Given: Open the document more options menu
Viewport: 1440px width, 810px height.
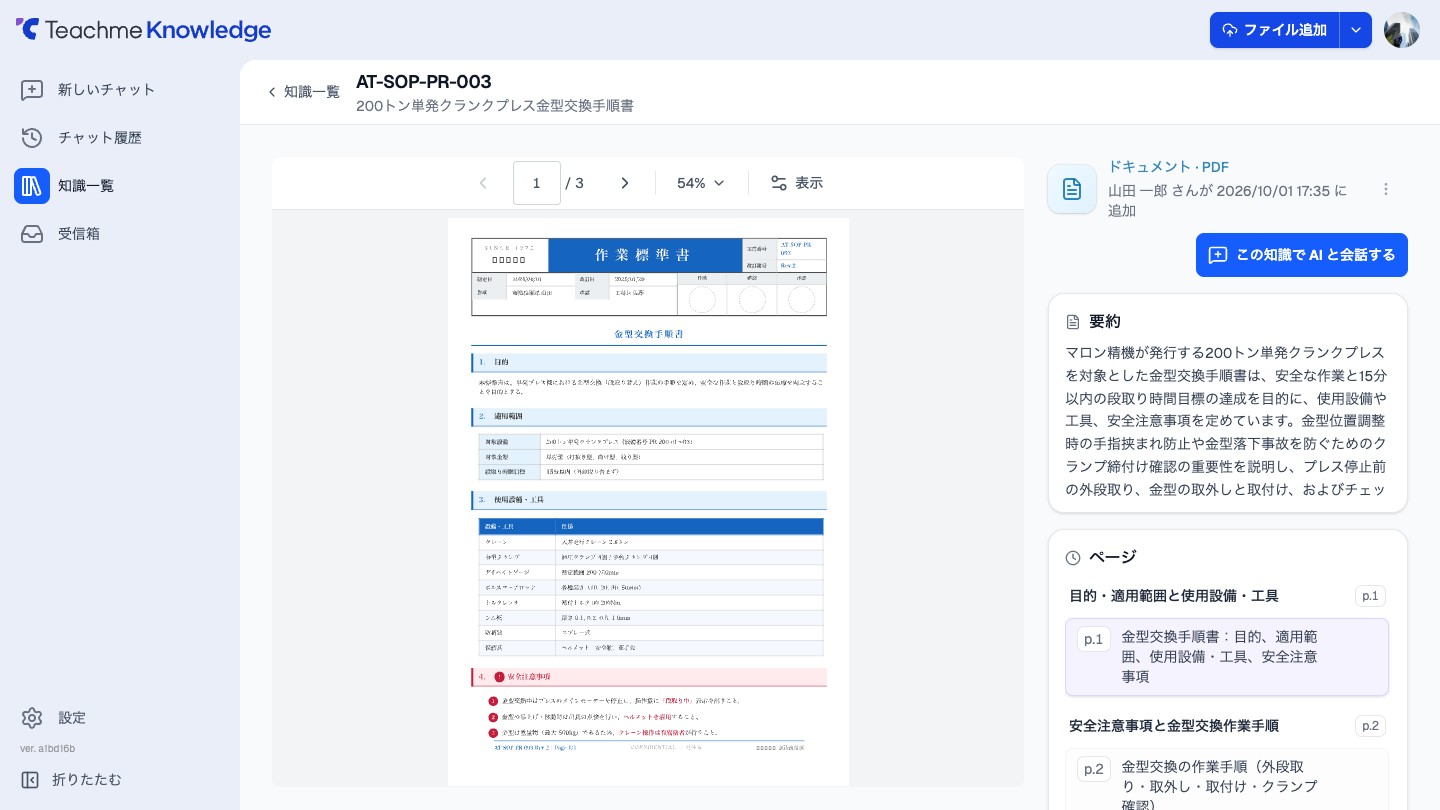Looking at the screenshot, I should (1386, 189).
